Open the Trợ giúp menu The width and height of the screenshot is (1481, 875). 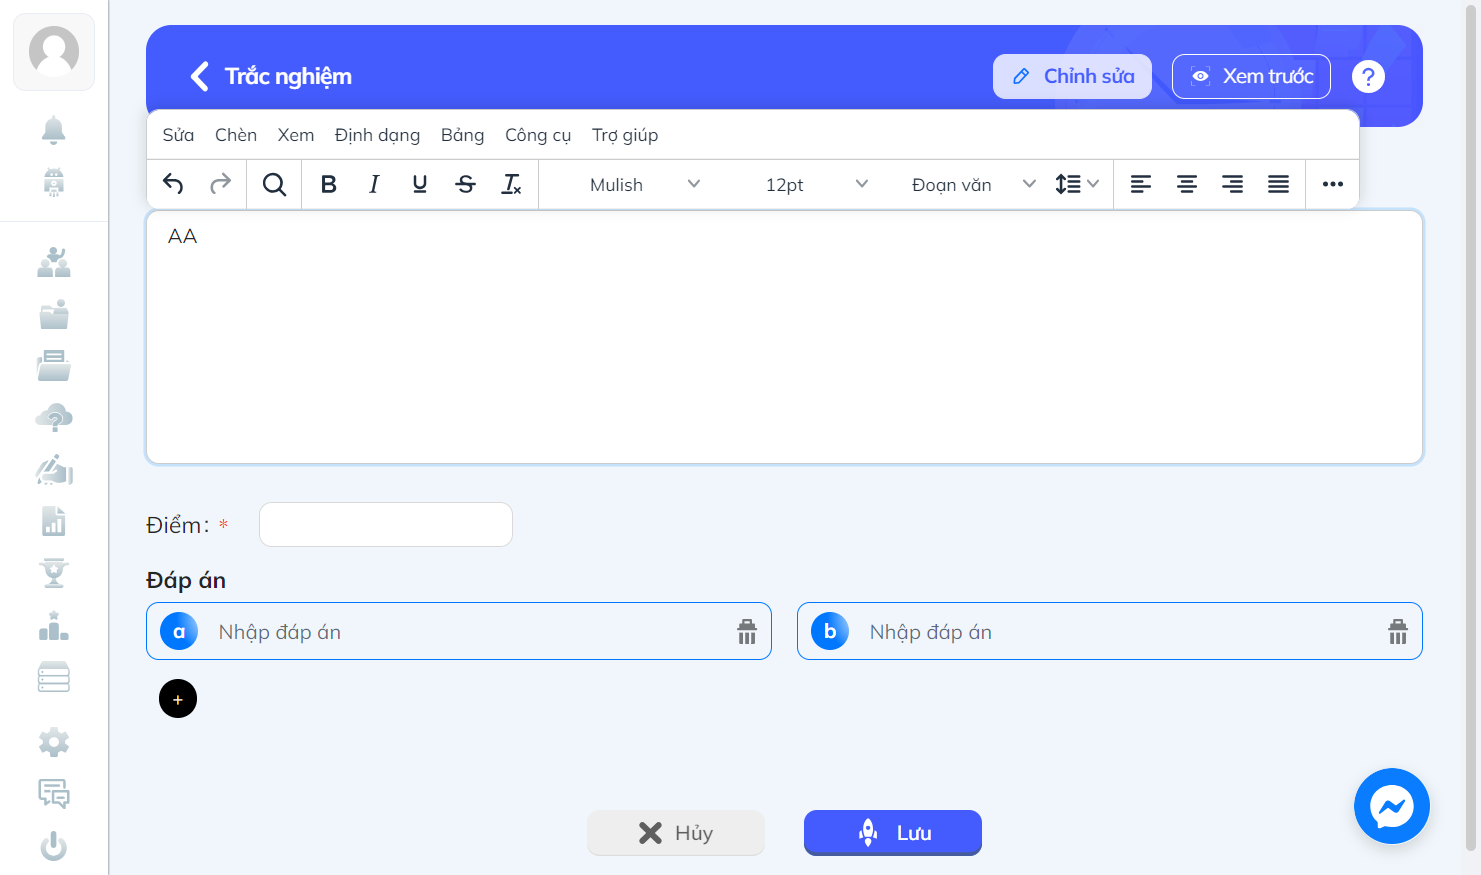[625, 135]
